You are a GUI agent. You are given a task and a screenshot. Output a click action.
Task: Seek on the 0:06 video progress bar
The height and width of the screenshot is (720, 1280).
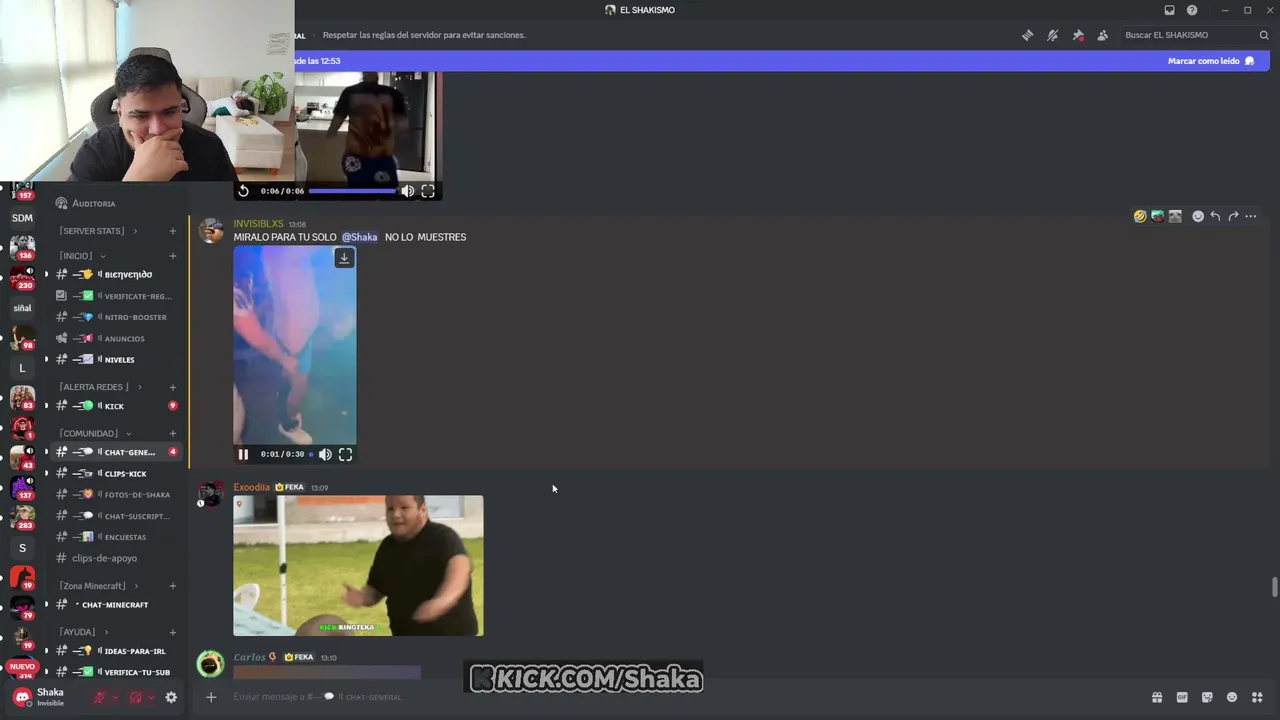[x=352, y=191]
